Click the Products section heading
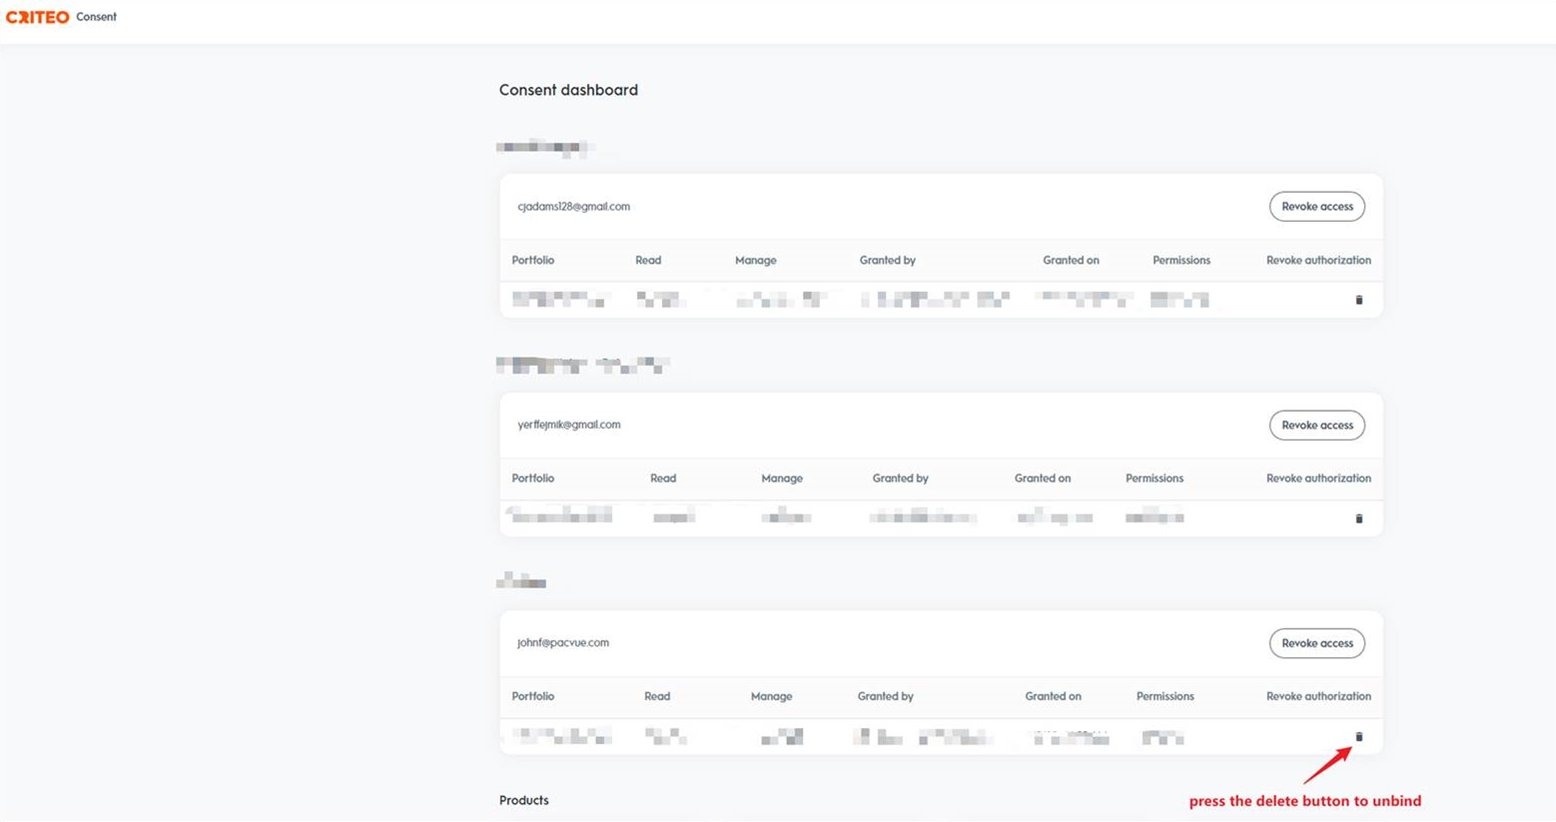 tap(524, 800)
